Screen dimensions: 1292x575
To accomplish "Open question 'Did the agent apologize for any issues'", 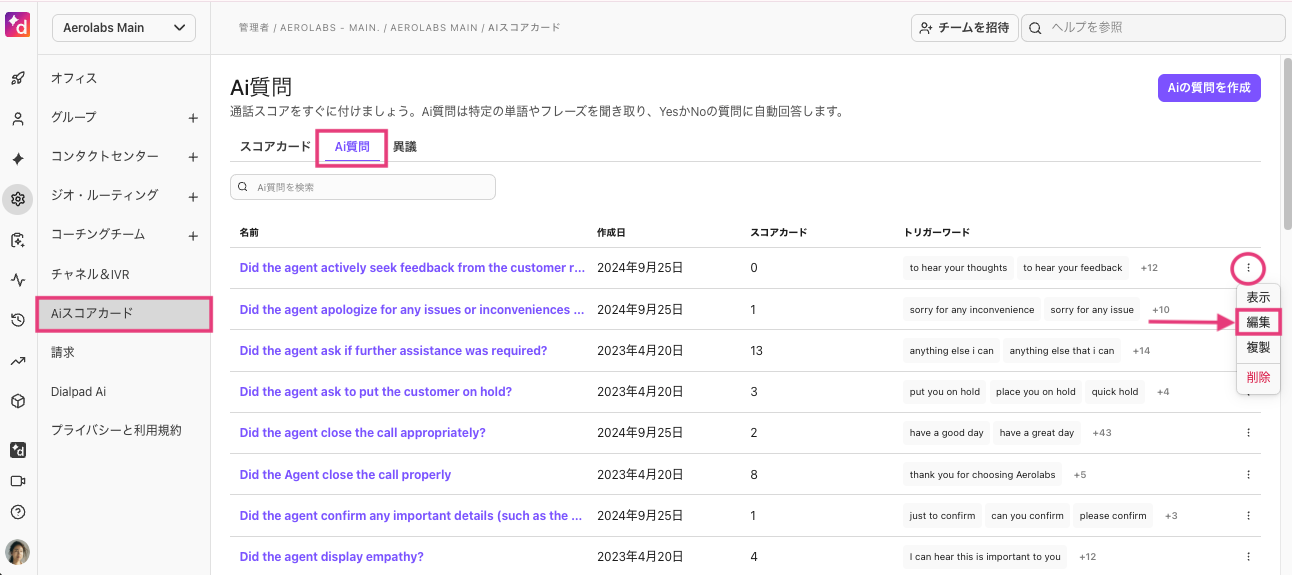I will (412, 310).
